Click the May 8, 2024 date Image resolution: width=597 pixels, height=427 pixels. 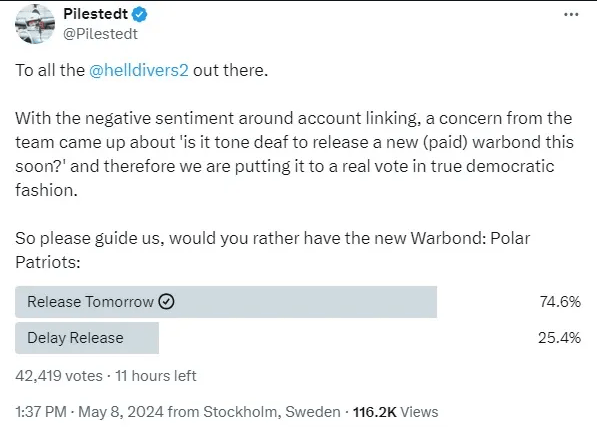pos(121,412)
